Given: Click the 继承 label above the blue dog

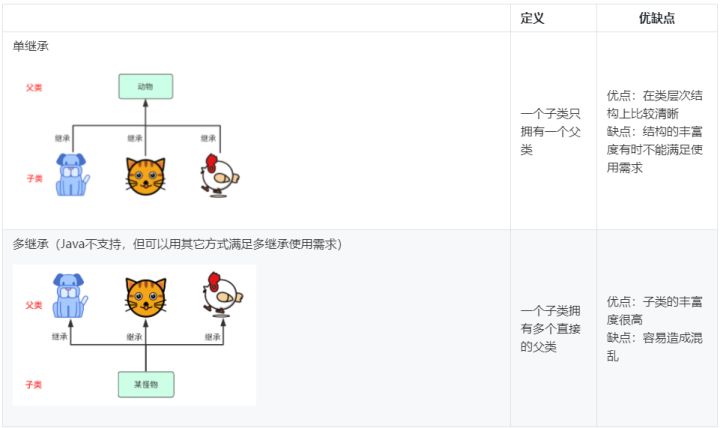Looking at the screenshot, I should [x=62, y=138].
